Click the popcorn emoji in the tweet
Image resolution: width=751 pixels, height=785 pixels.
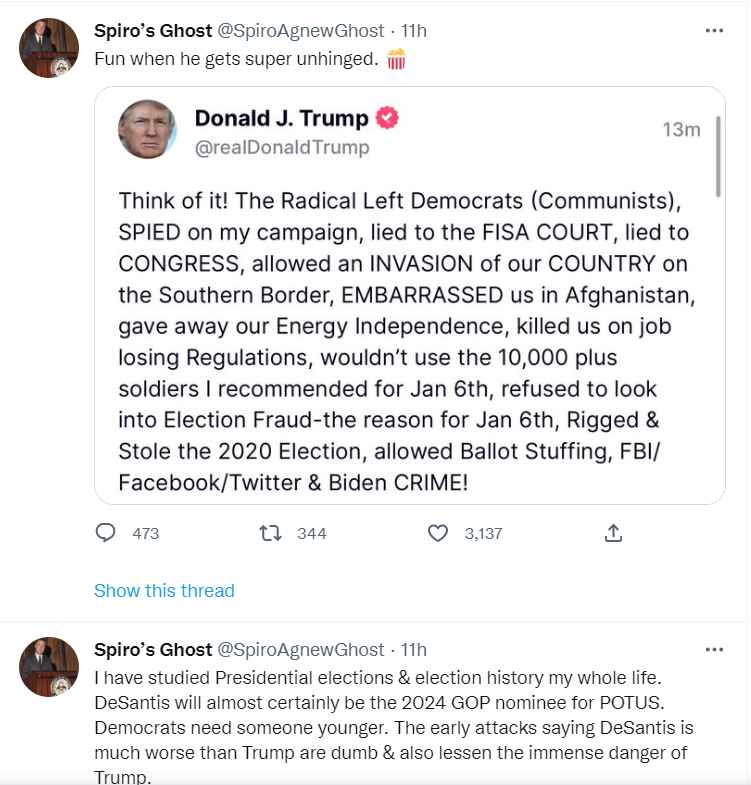396,59
